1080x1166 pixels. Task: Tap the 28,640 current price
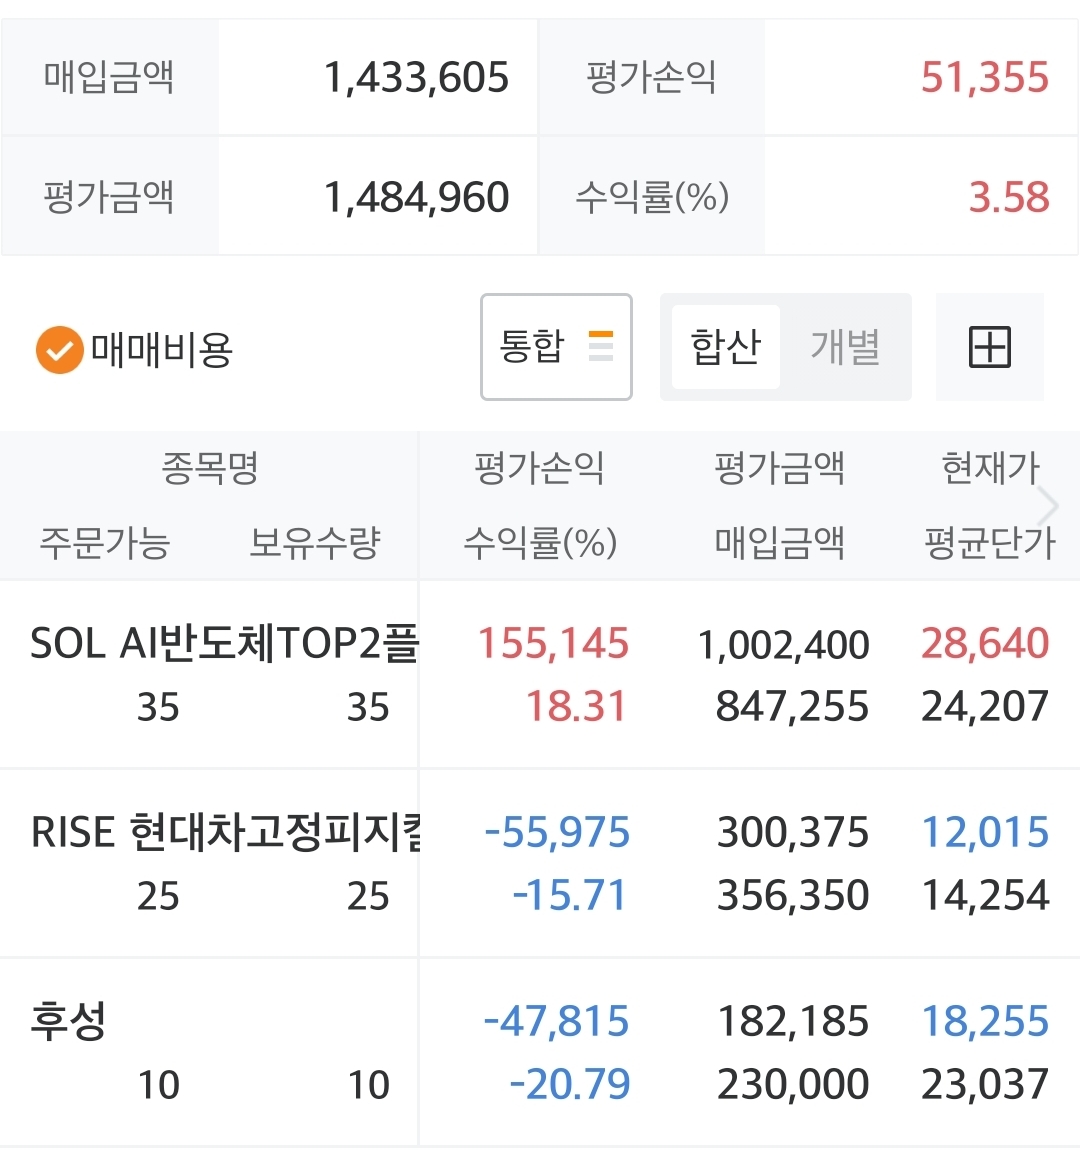click(x=985, y=643)
